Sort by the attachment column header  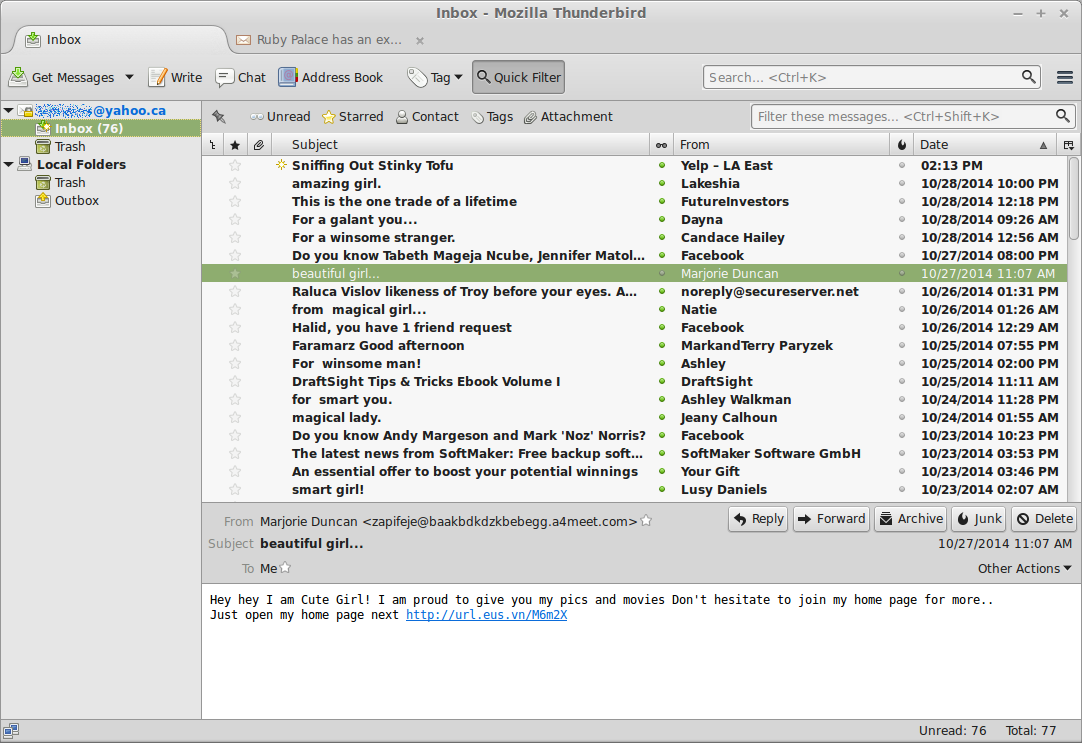click(259, 145)
